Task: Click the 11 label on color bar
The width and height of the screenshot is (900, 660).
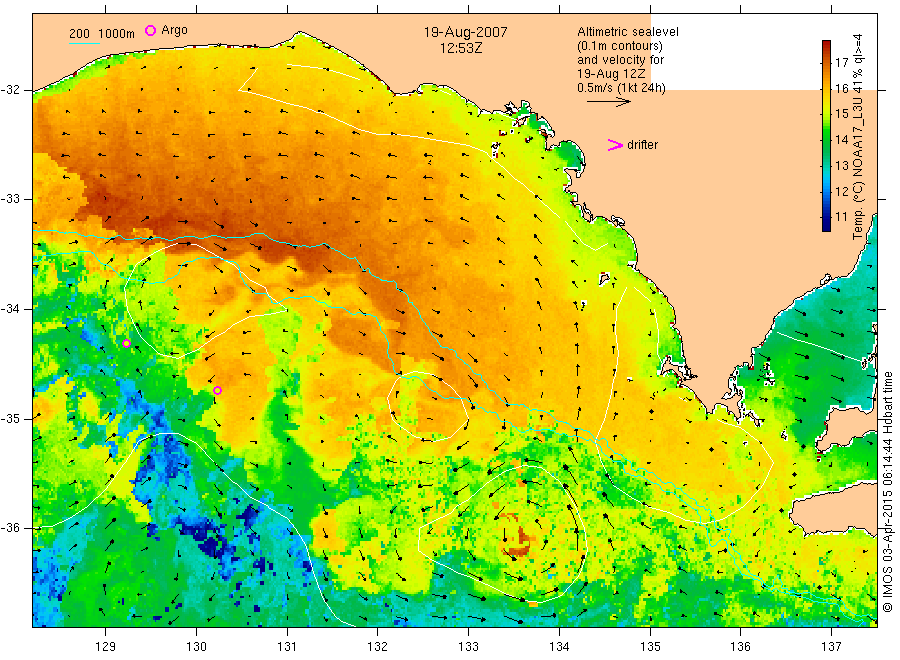Action: 841,217
